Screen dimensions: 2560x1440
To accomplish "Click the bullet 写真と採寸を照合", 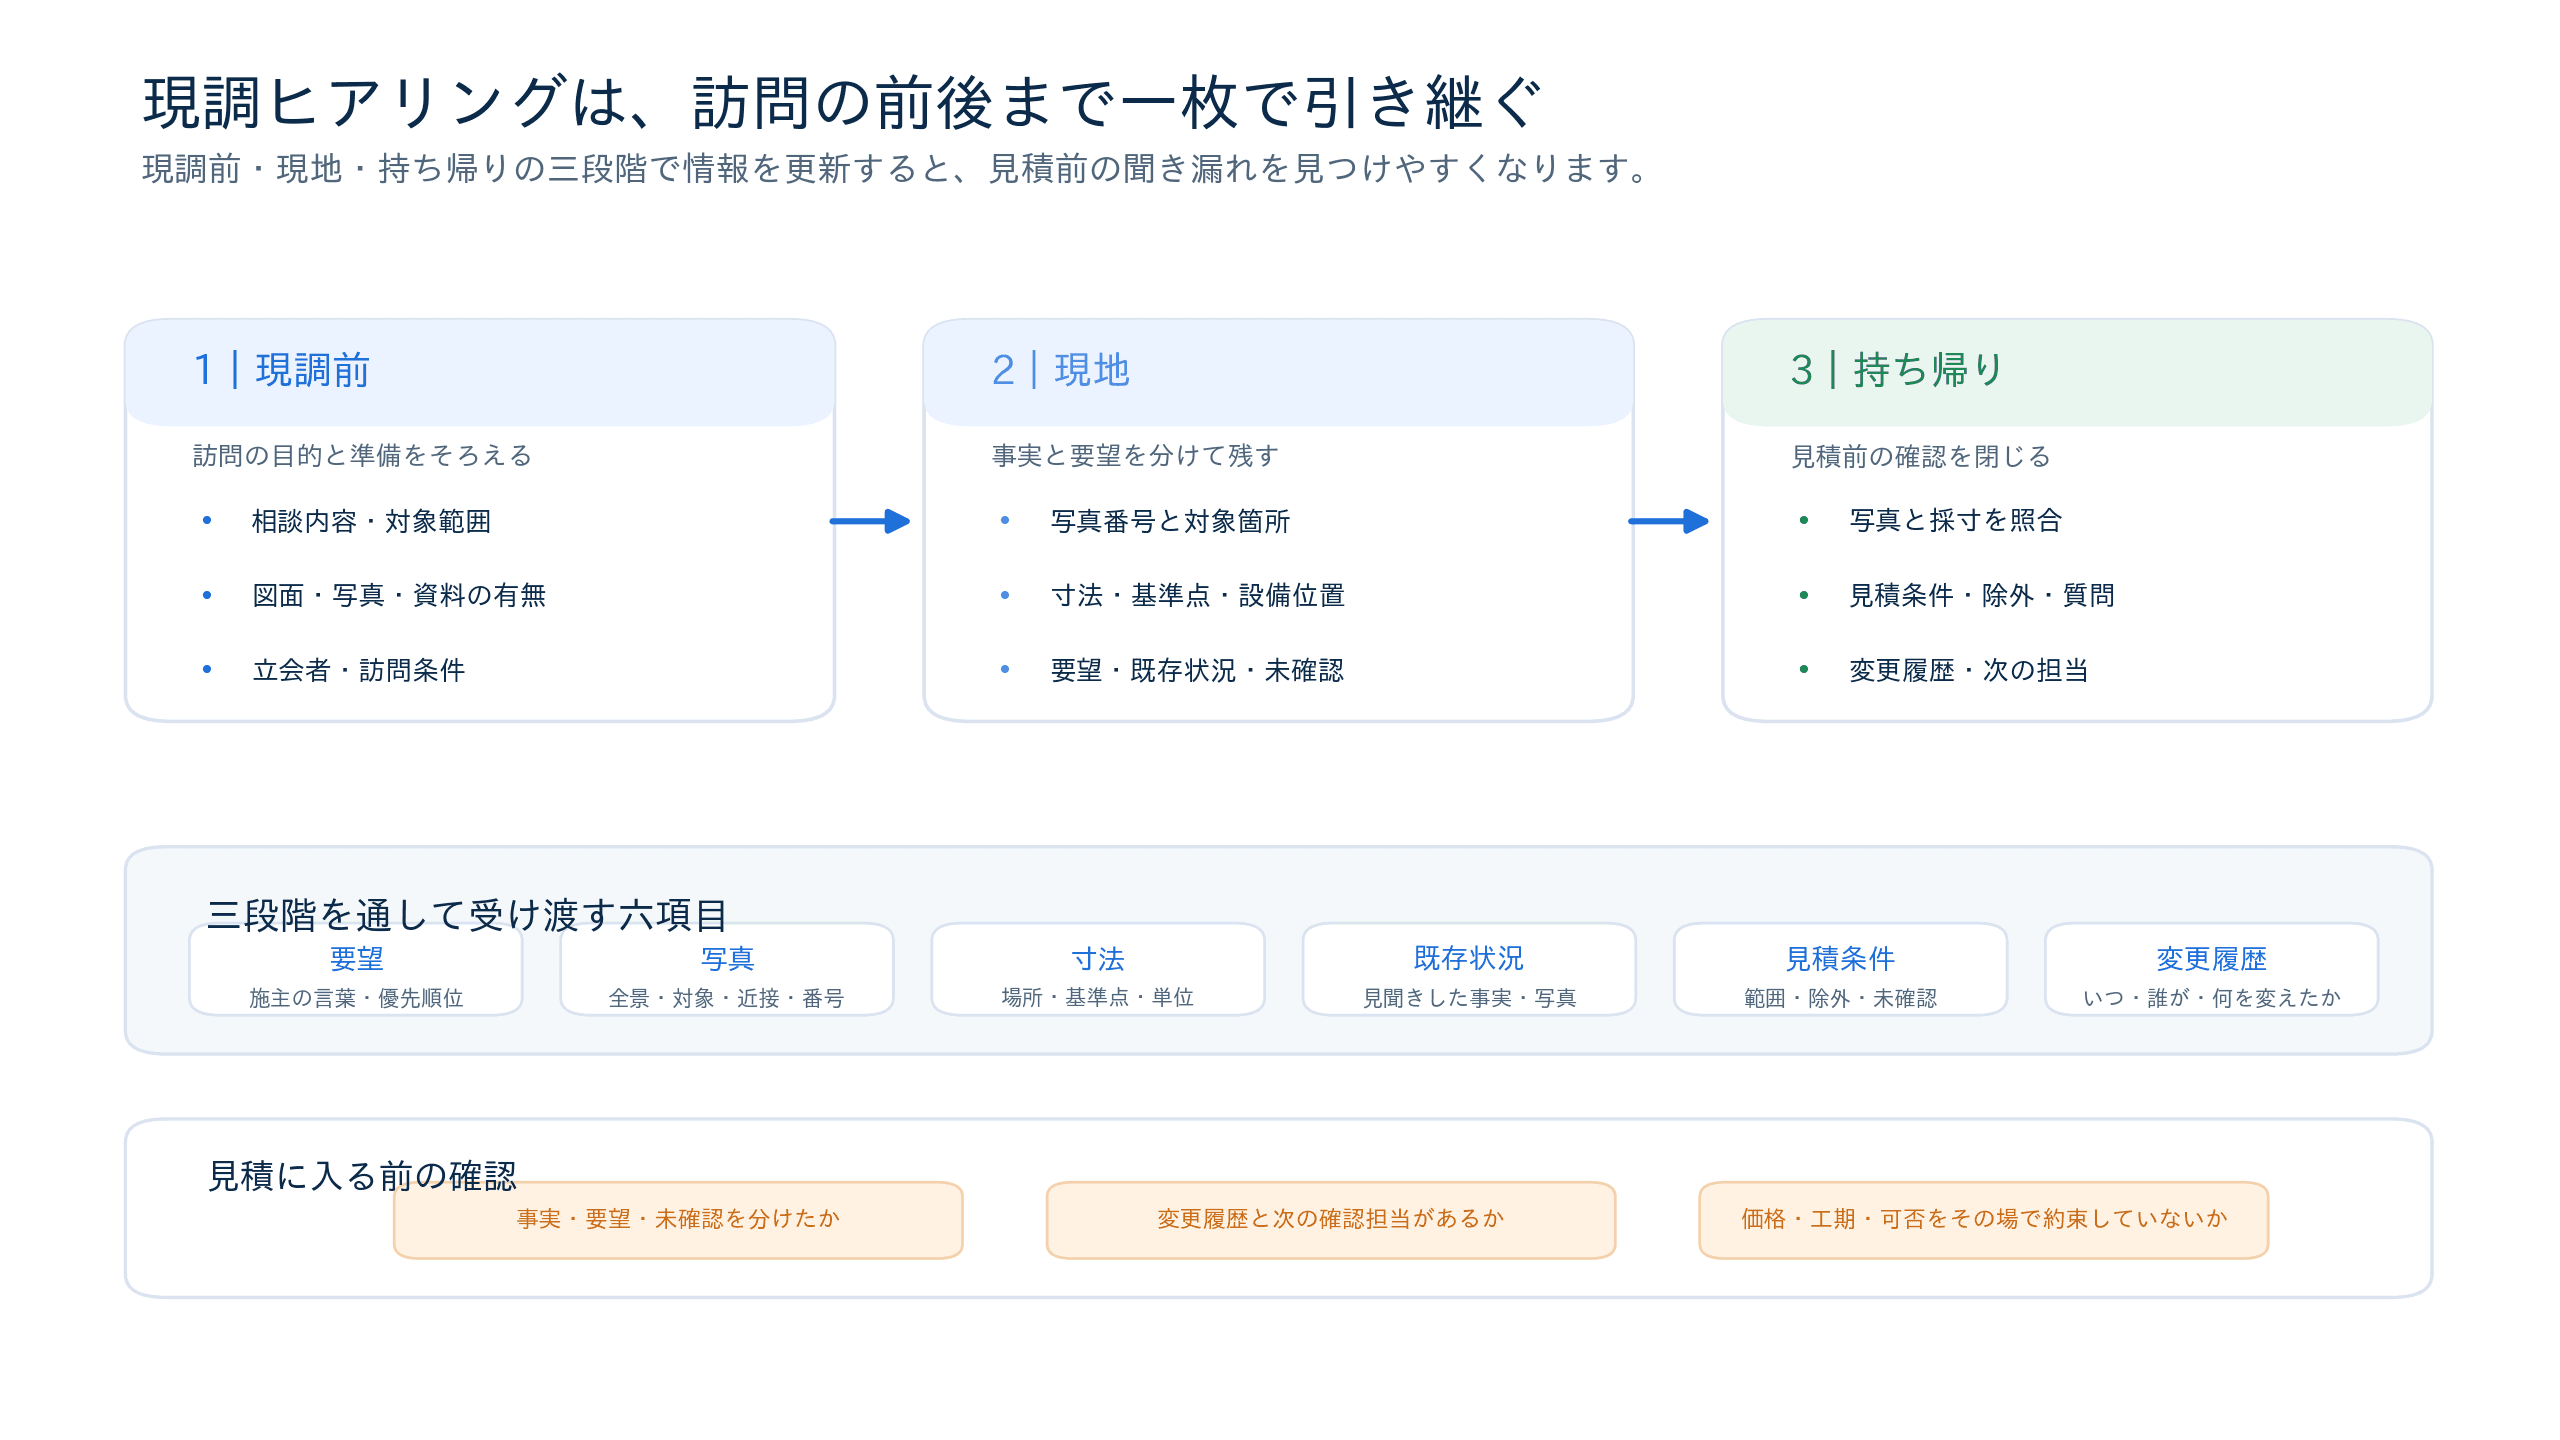I will coord(1956,521).
